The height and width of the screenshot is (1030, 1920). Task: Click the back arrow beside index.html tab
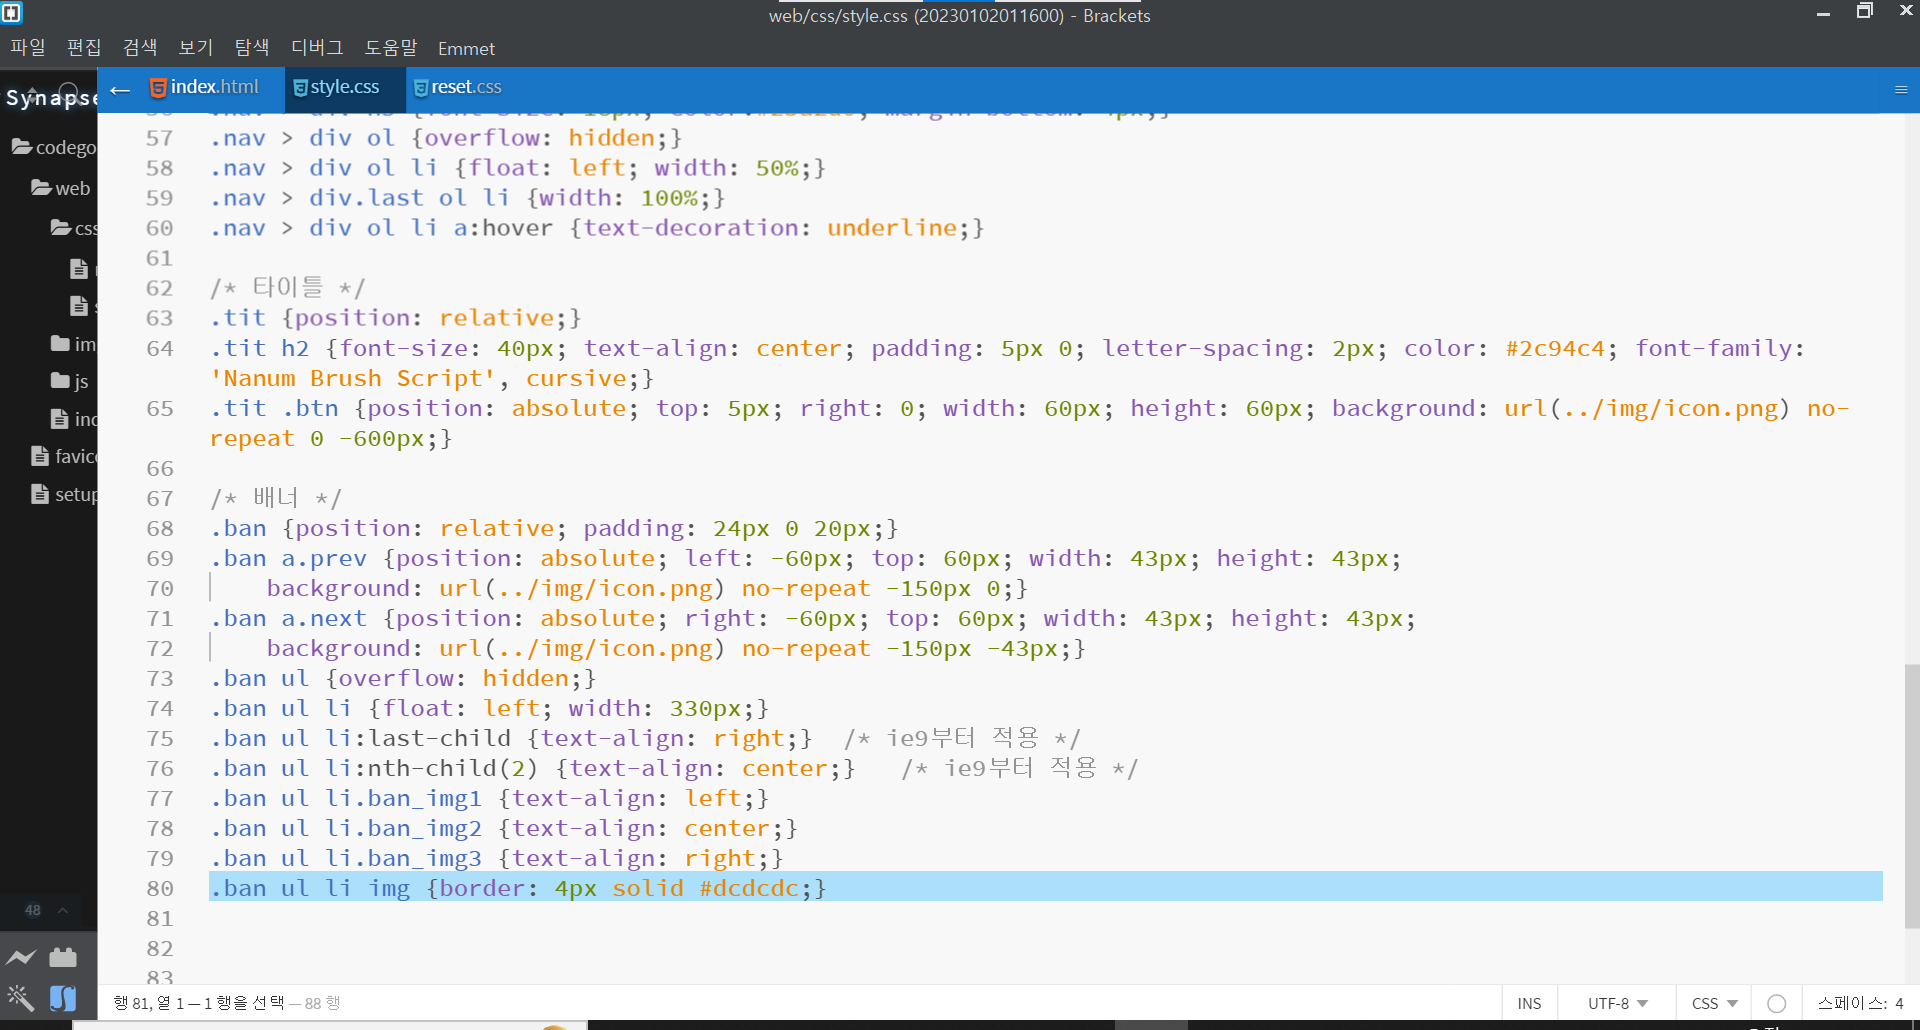pyautogui.click(x=120, y=90)
